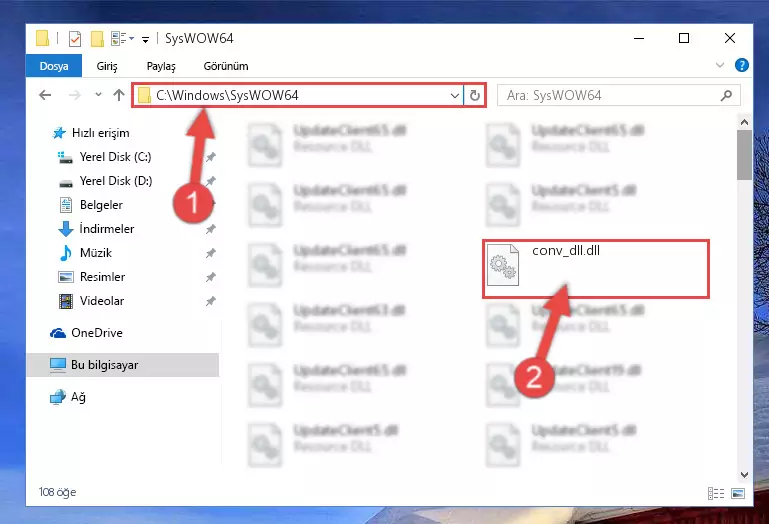Viewport: 769px width, 524px height.
Task: Open the Dosya ribbon tab
Action: coord(54,66)
